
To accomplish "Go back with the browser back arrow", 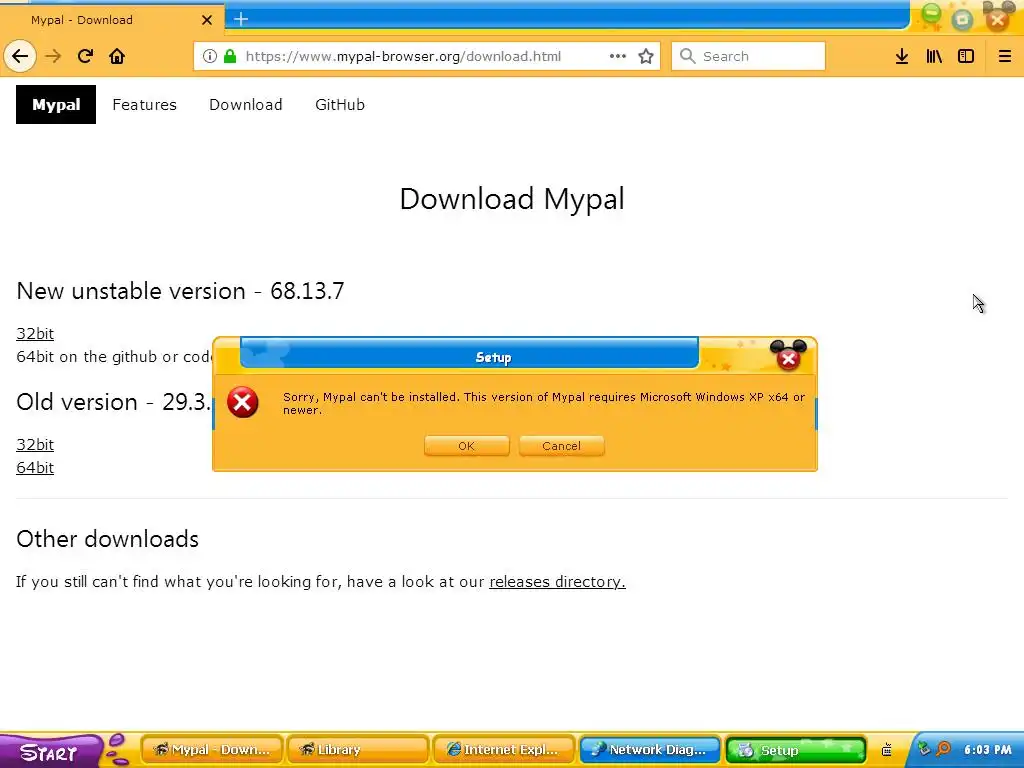I will [x=20, y=56].
